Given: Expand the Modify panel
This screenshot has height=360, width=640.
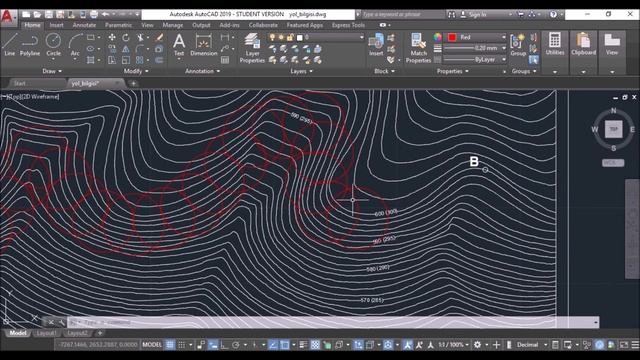Looking at the screenshot, I should [x=136, y=71].
